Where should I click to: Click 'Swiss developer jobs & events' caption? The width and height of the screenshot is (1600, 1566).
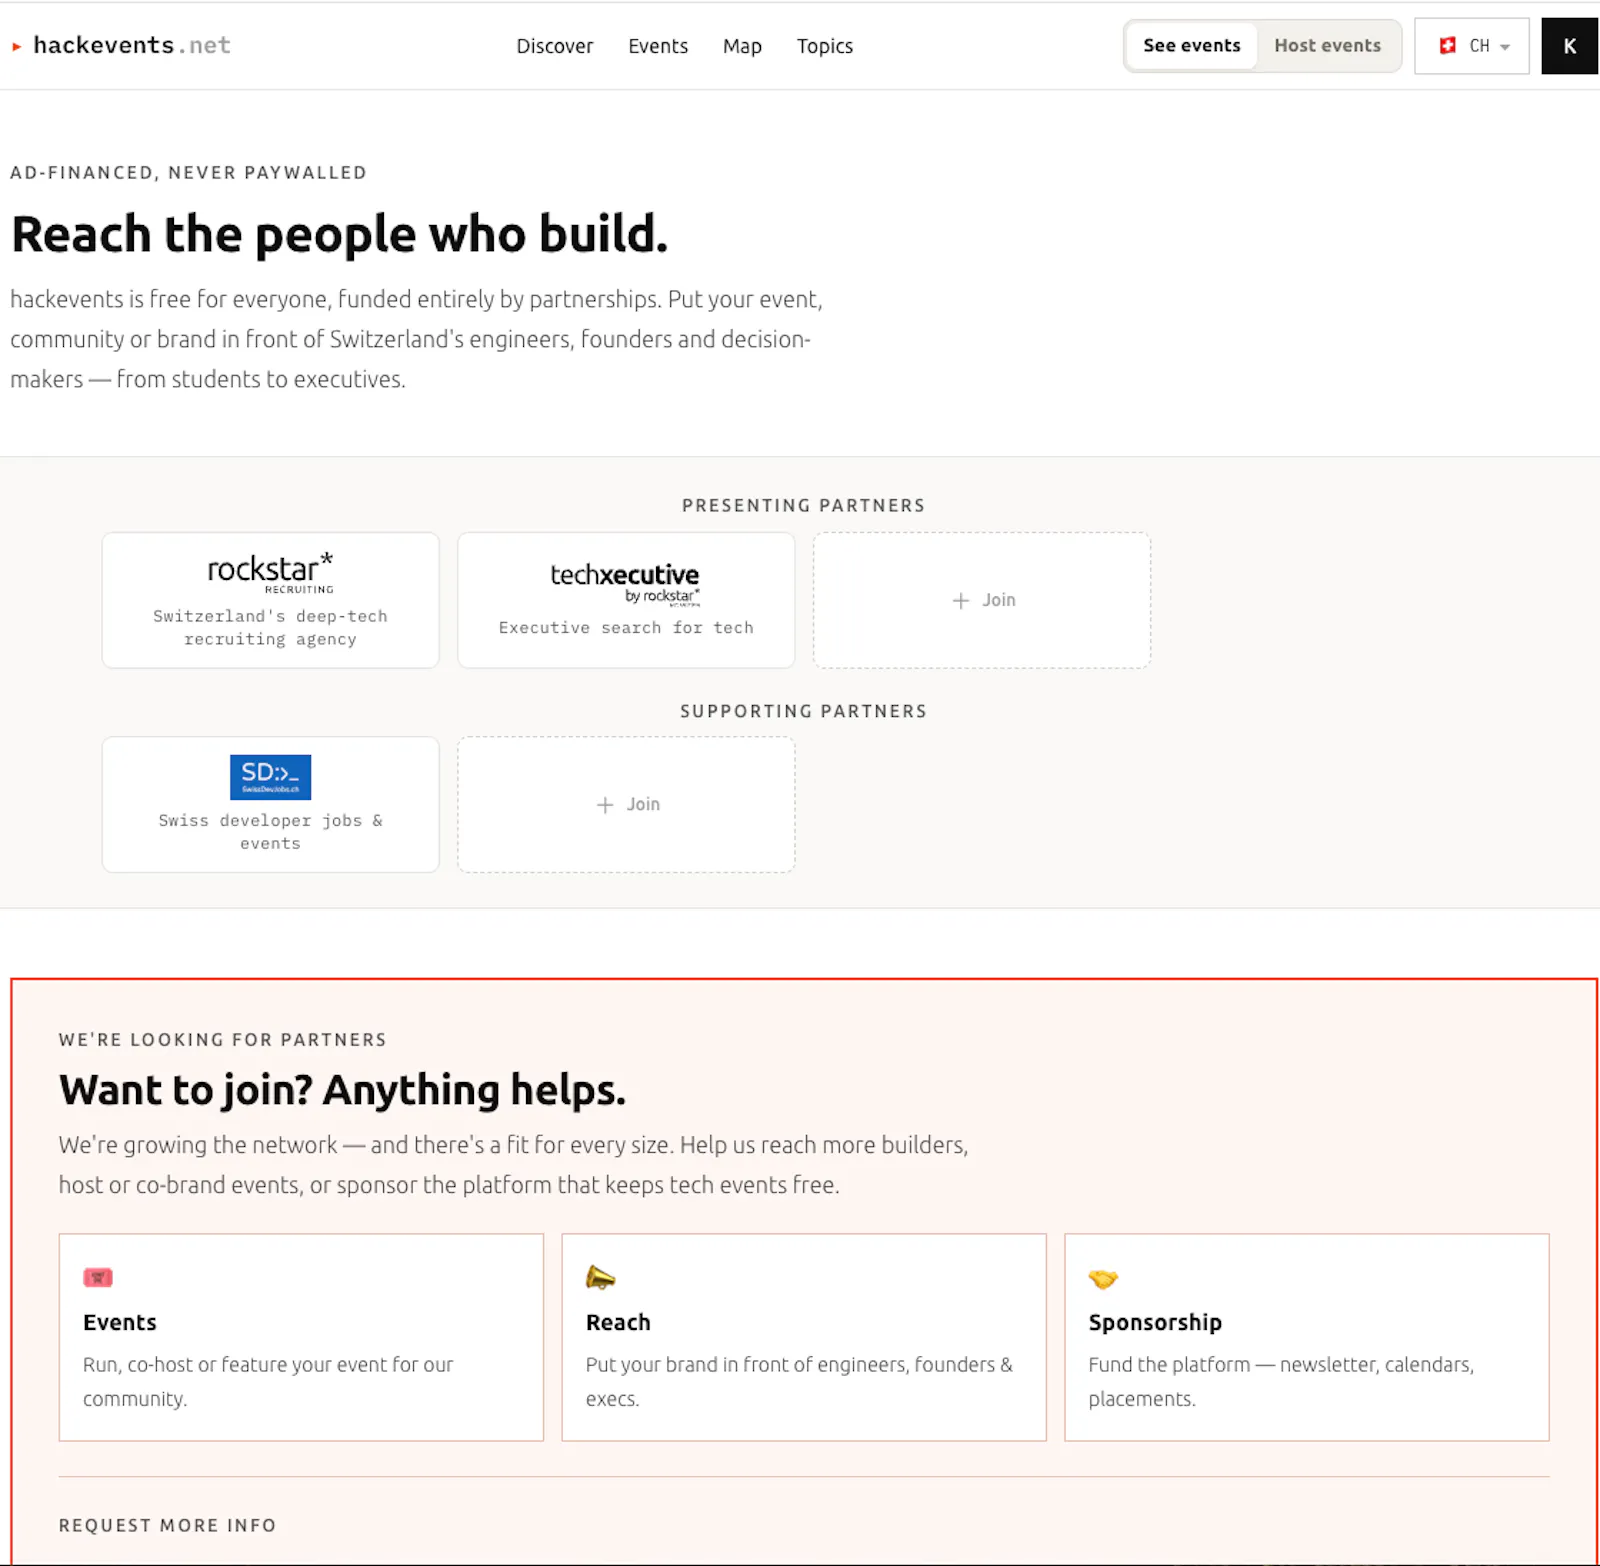270,832
